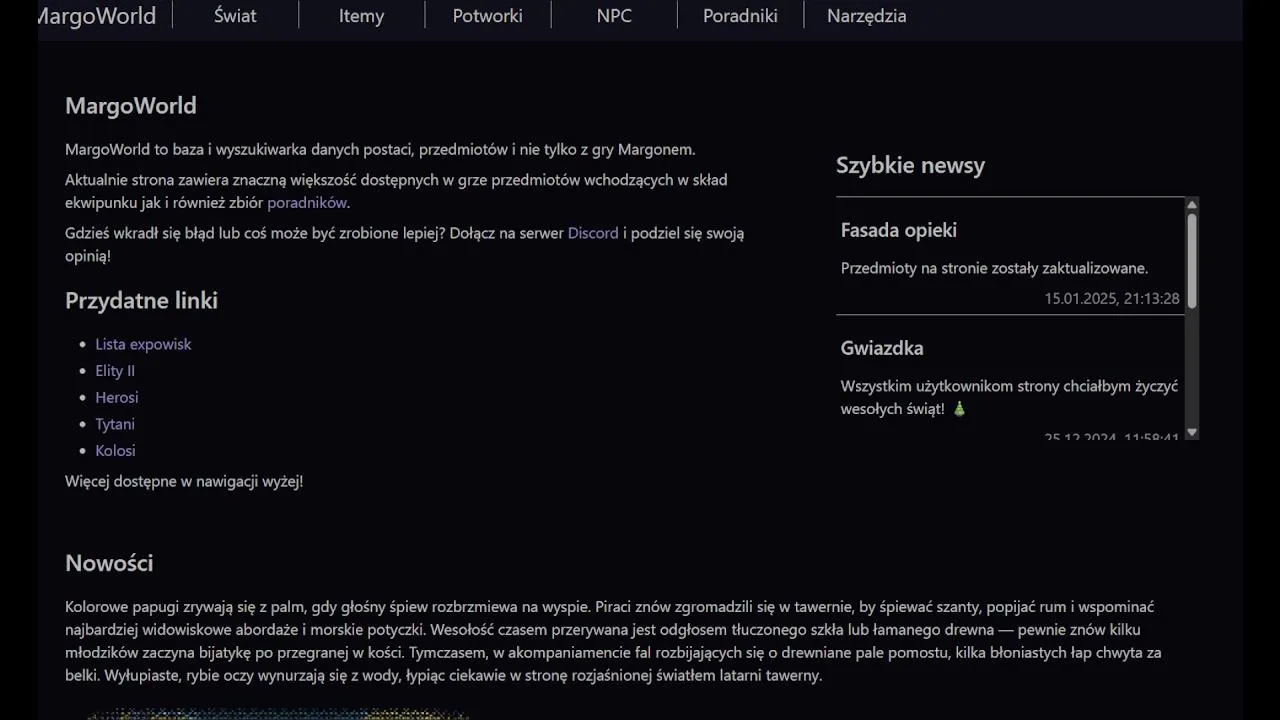
Task: Open the Świat navigation menu
Action: tap(235, 16)
